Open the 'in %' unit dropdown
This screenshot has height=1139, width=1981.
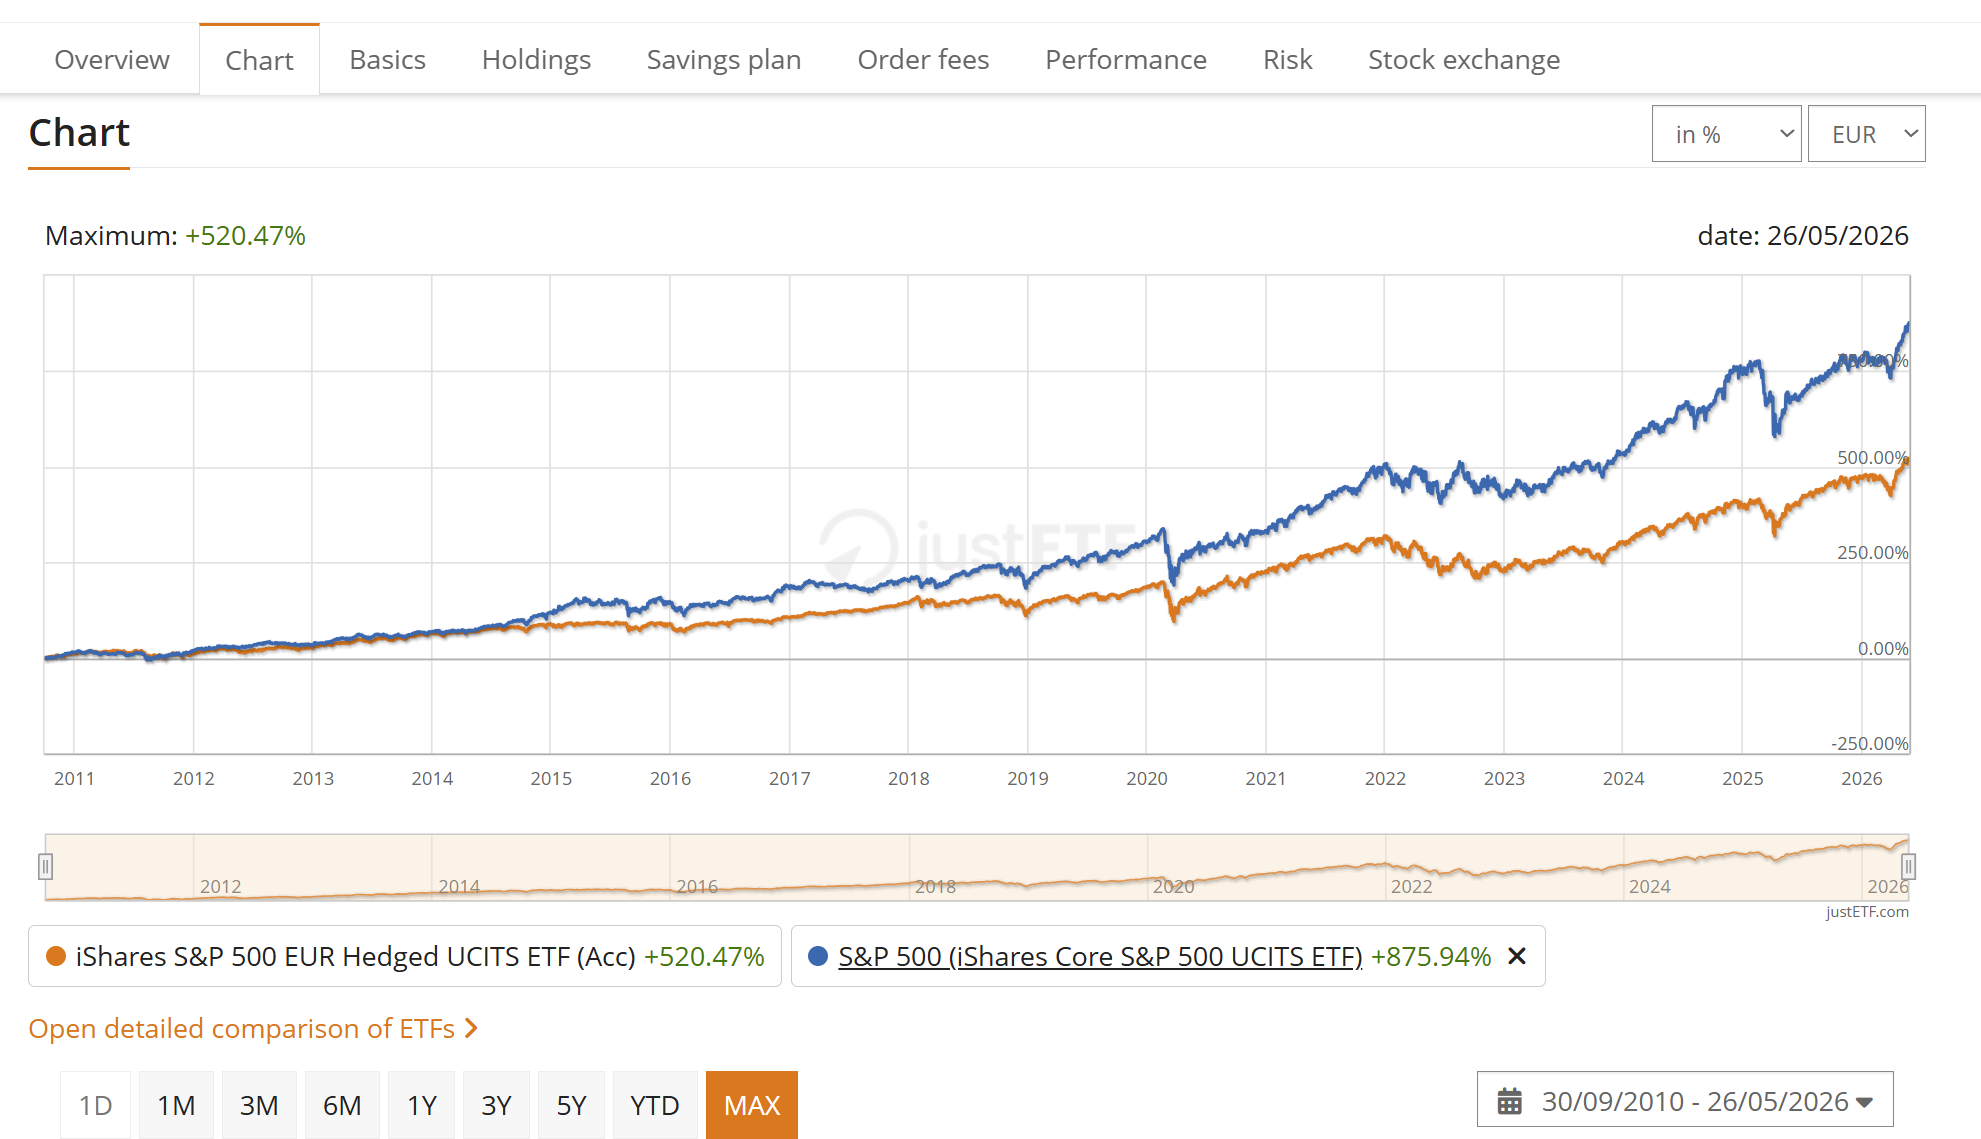[x=1726, y=134]
